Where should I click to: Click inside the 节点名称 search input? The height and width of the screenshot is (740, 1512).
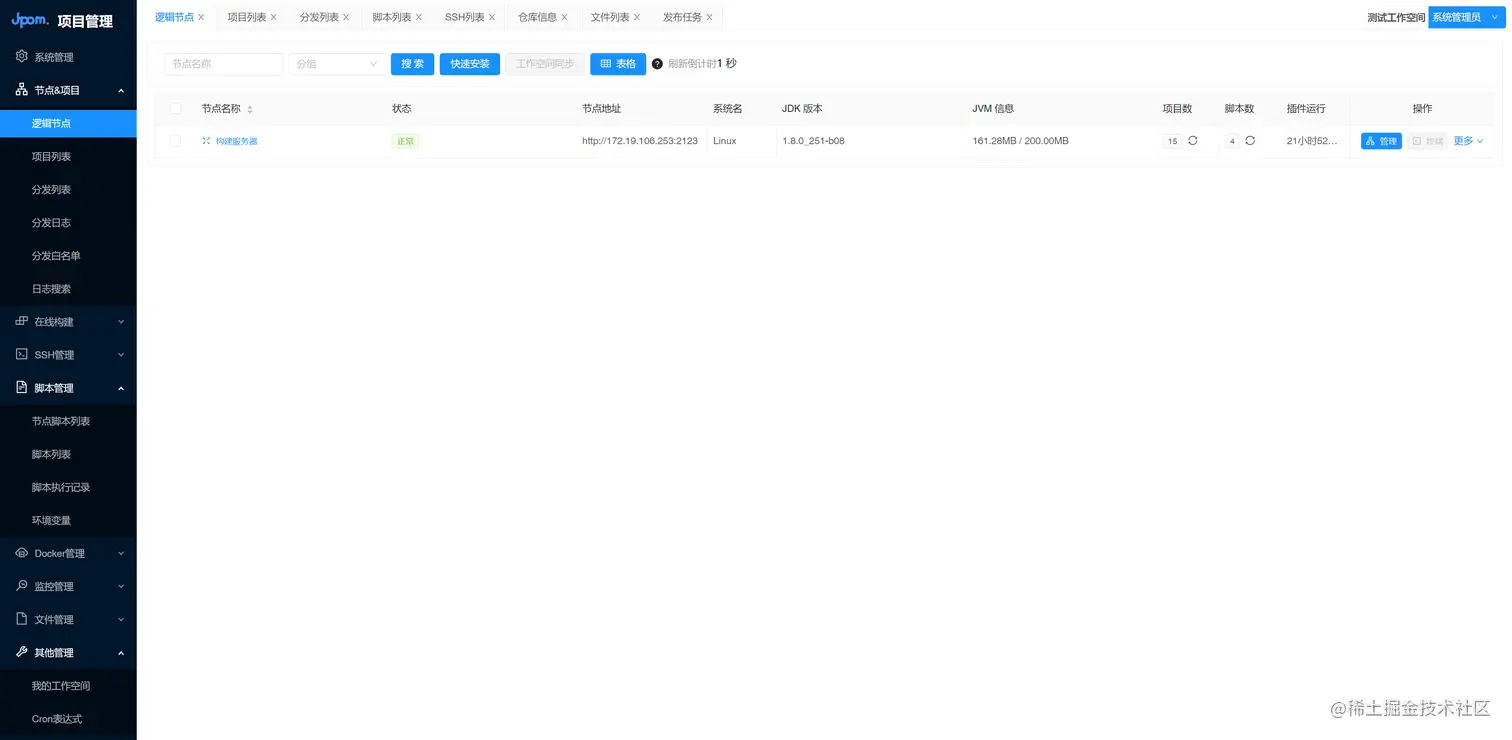tap(223, 63)
